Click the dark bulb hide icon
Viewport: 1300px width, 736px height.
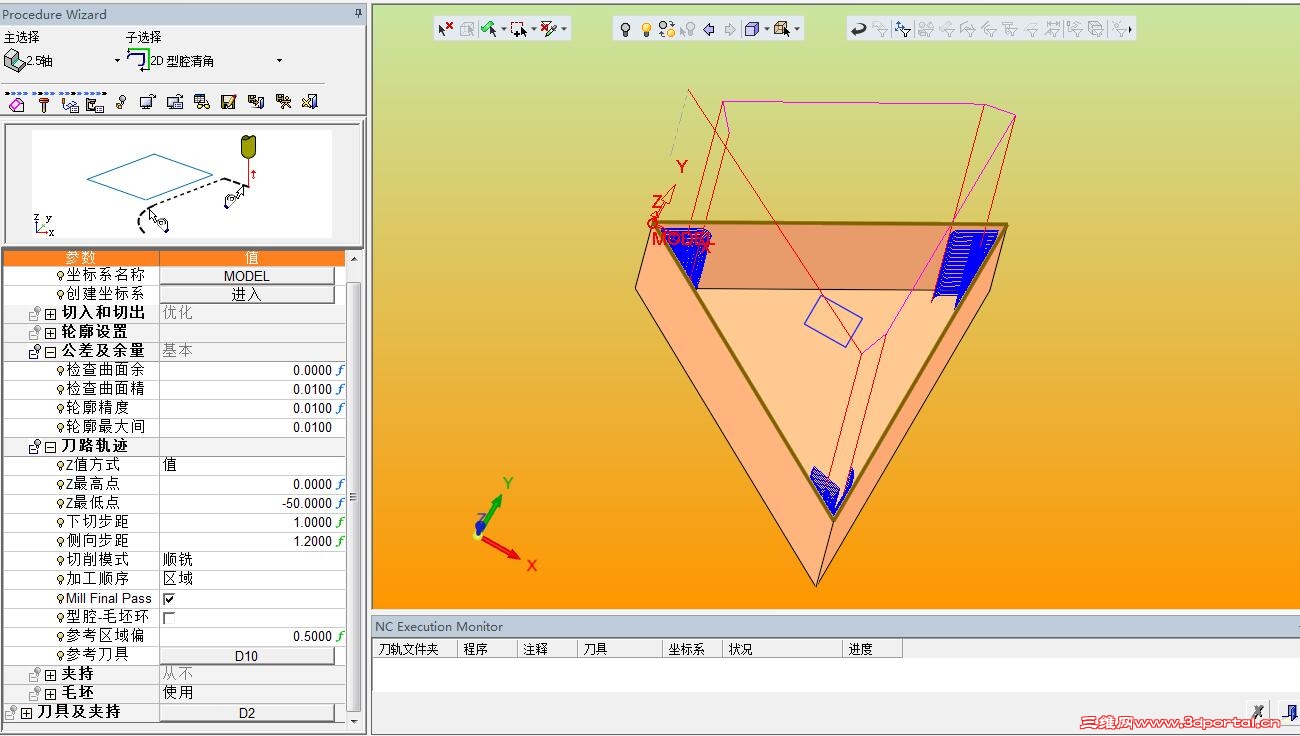pos(625,29)
